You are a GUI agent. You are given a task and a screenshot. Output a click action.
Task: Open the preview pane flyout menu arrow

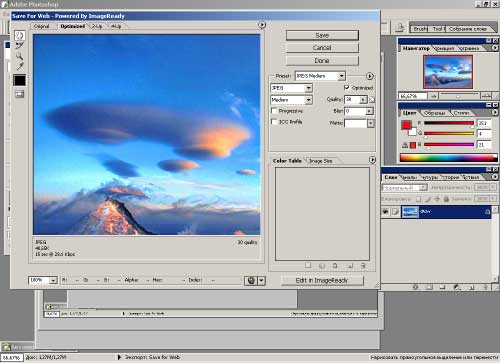pyautogui.click(x=262, y=25)
